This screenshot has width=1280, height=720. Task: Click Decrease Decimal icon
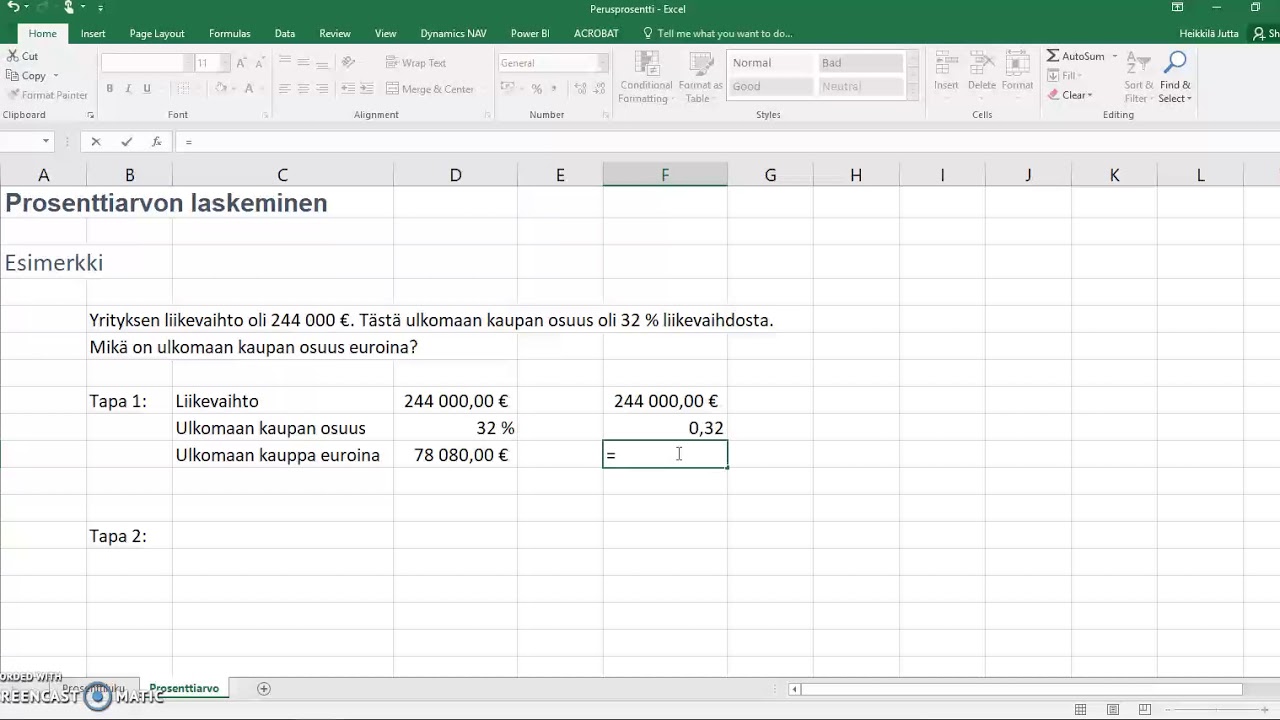pyautogui.click(x=597, y=89)
